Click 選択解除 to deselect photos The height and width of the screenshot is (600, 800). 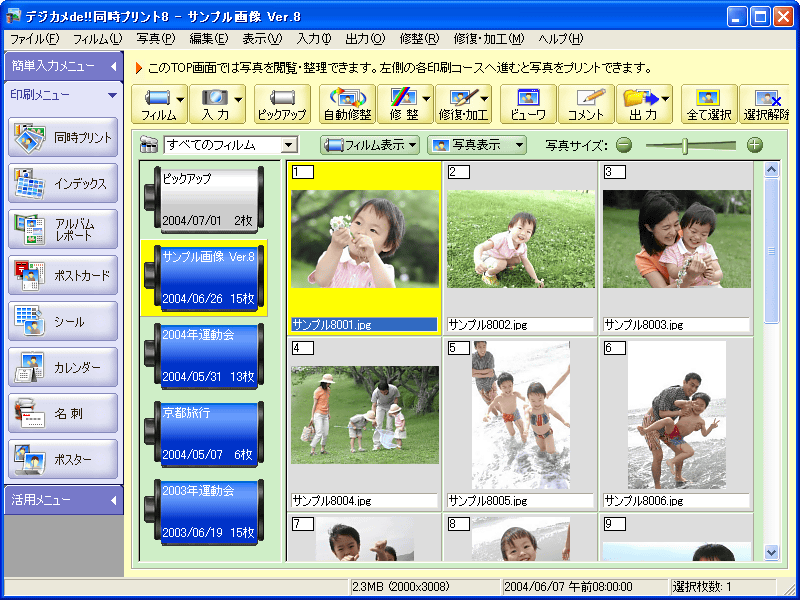[764, 104]
